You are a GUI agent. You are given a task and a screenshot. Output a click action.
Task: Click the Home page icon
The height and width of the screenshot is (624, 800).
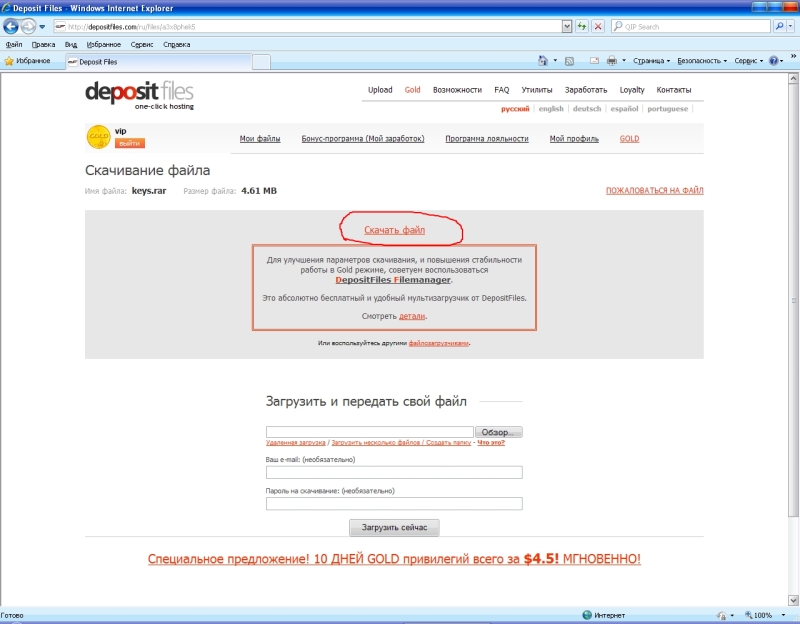(542, 61)
